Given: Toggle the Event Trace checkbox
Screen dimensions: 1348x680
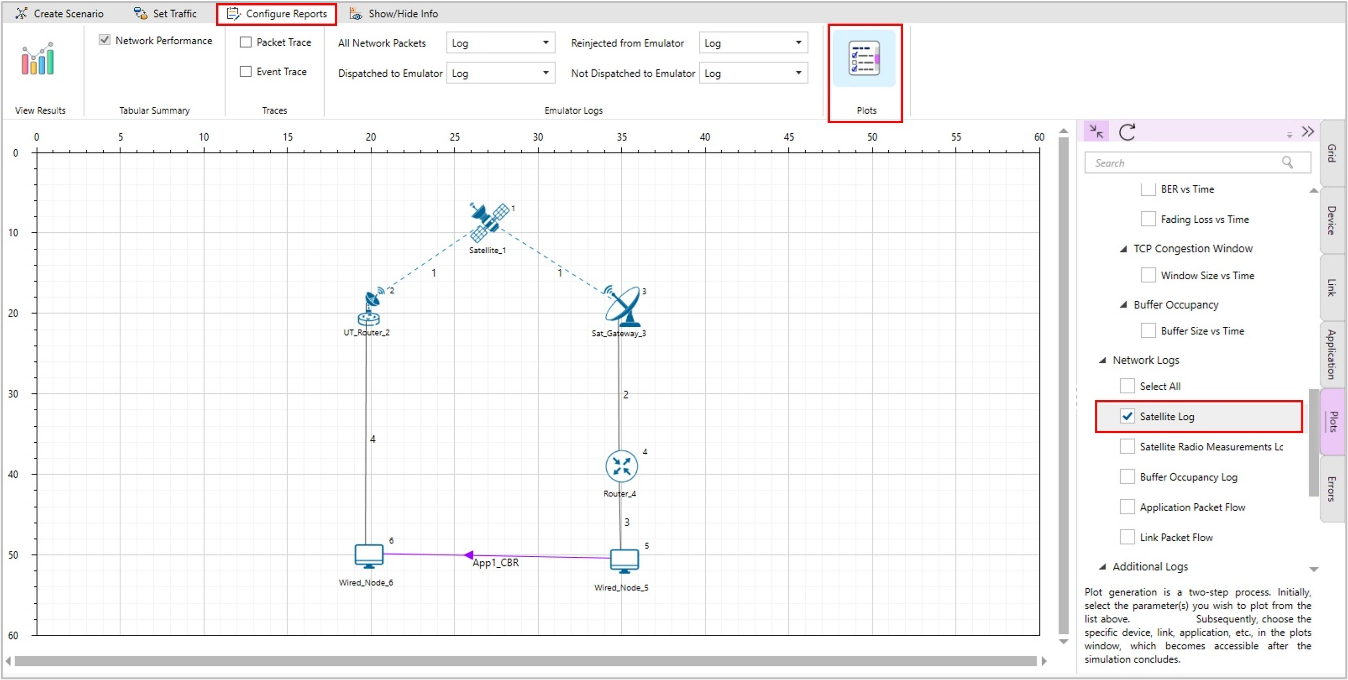Looking at the screenshot, I should (246, 72).
